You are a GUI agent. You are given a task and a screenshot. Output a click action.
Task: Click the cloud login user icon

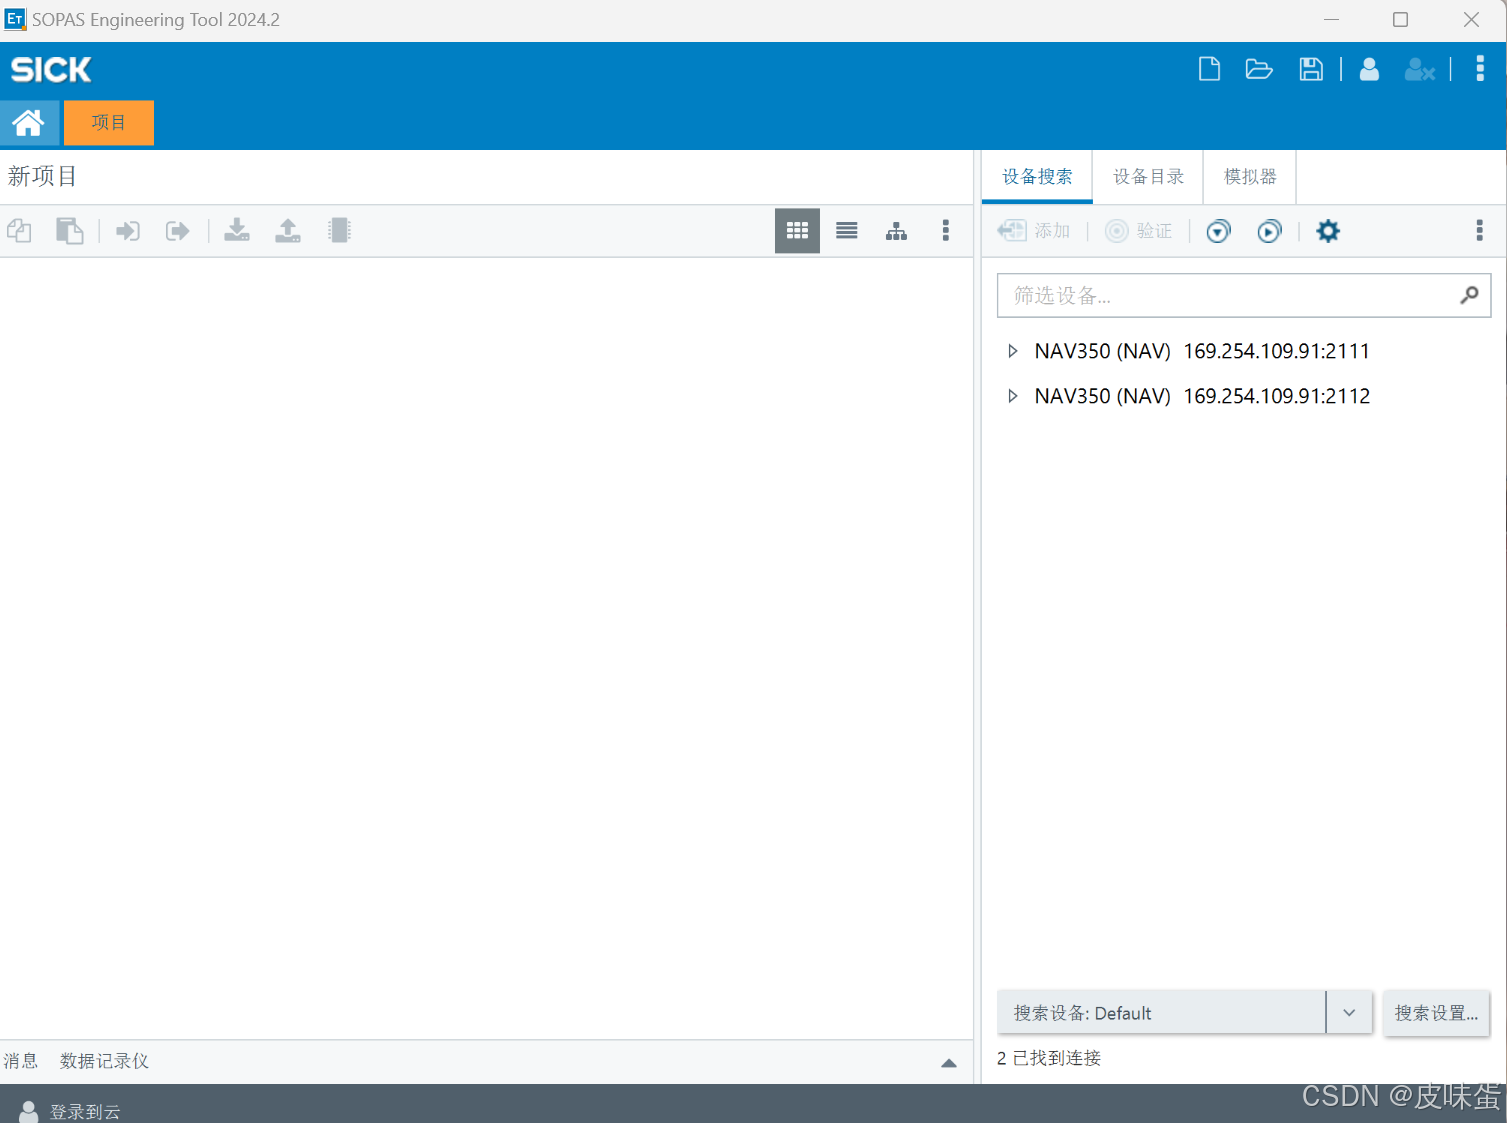29,1111
